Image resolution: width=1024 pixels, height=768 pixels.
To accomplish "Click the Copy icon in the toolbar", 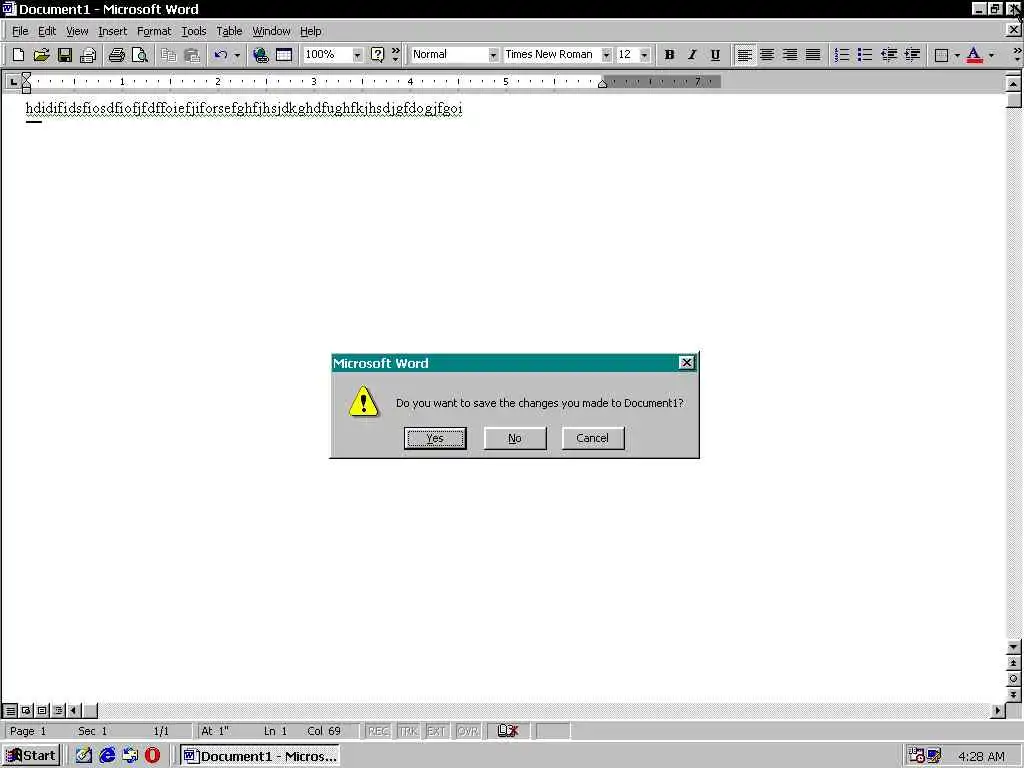I will tap(168, 55).
